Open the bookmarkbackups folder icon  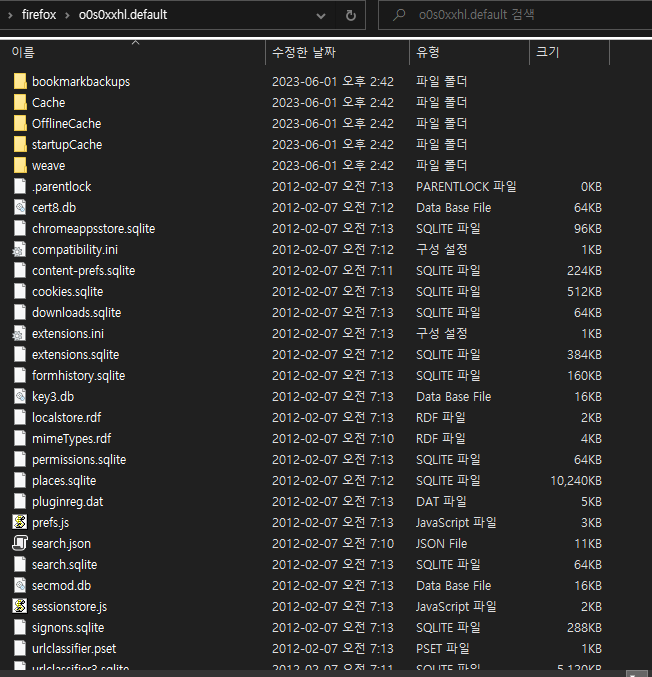(20, 81)
